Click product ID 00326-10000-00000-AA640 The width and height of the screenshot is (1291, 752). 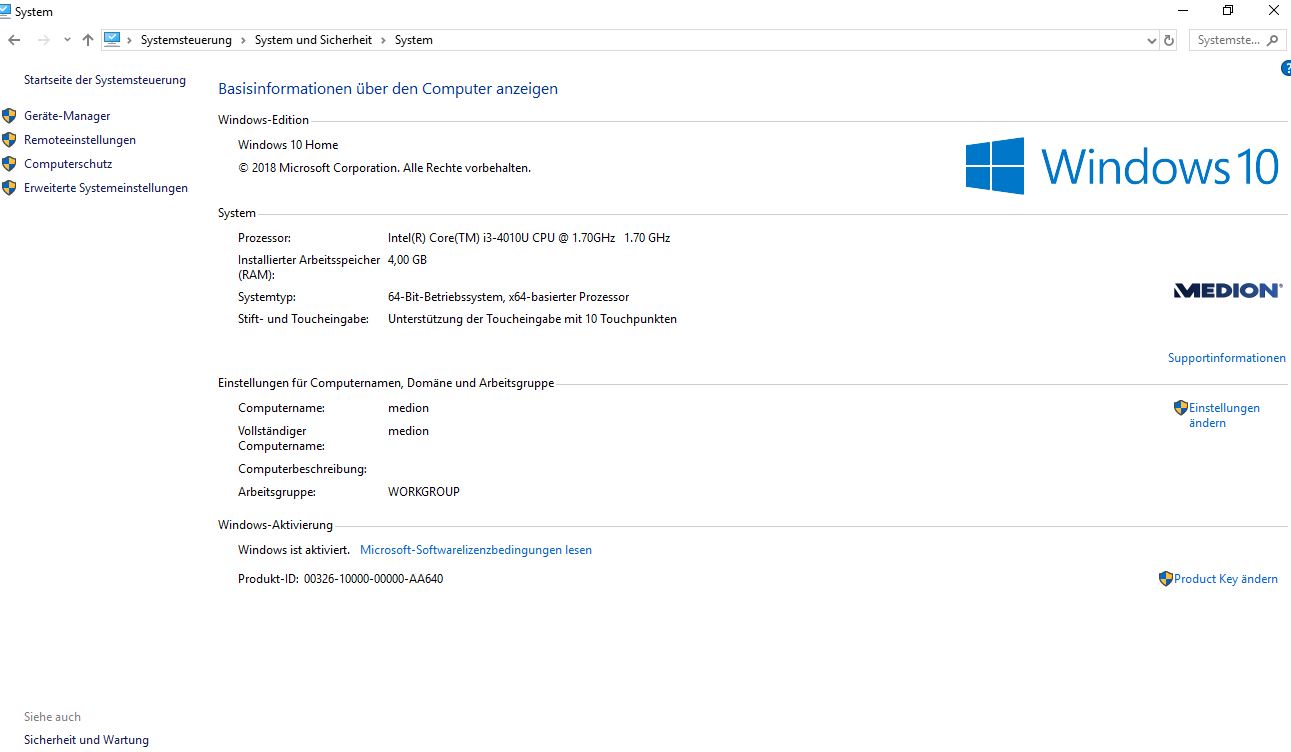click(x=373, y=579)
